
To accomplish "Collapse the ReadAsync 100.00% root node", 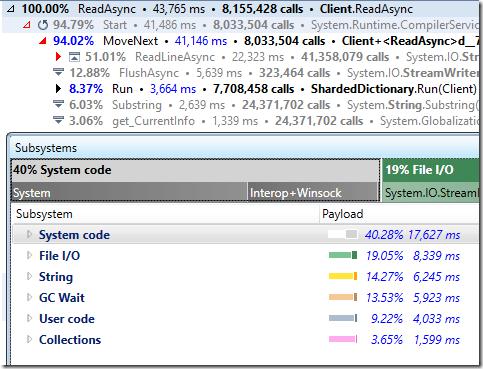I will point(11,9).
